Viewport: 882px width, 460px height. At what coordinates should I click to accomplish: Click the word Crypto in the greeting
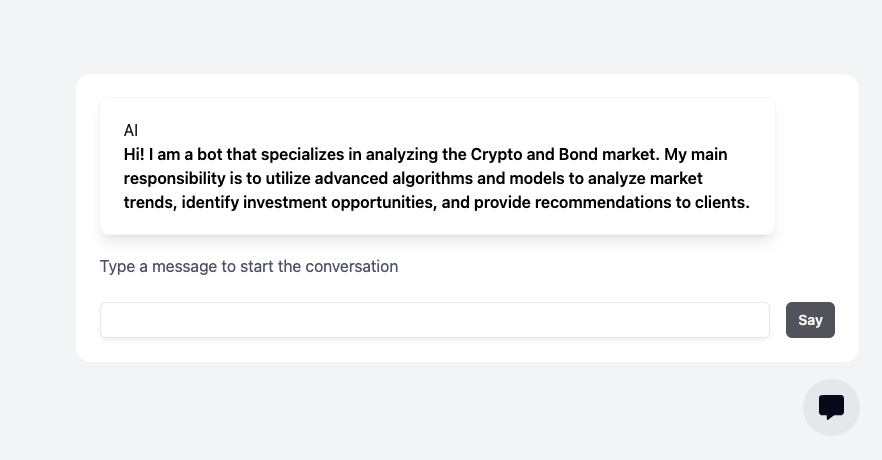pyautogui.click(x=496, y=155)
